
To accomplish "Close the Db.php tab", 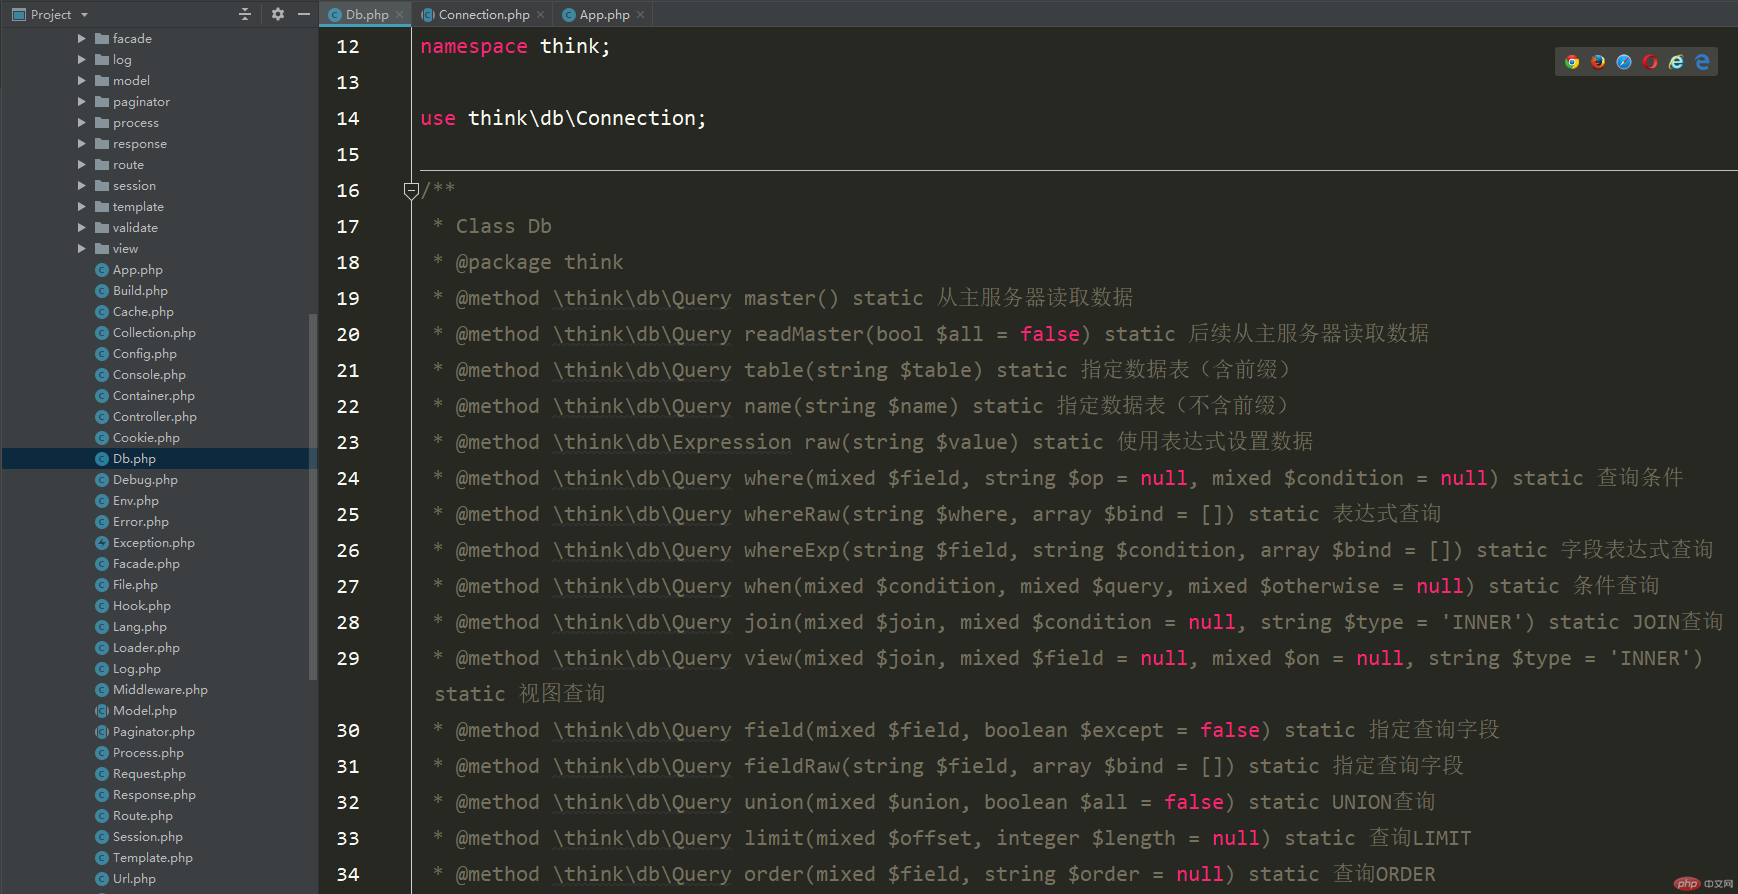I will (400, 15).
